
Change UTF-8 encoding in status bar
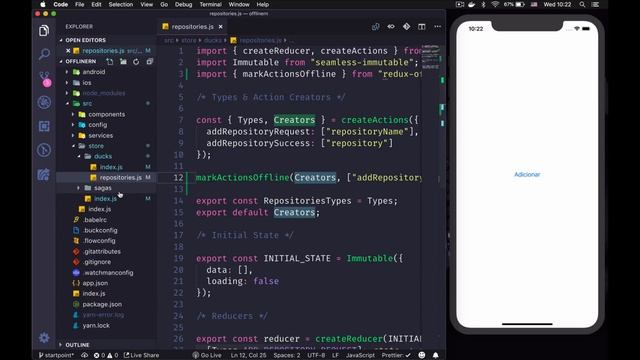click(x=316, y=355)
